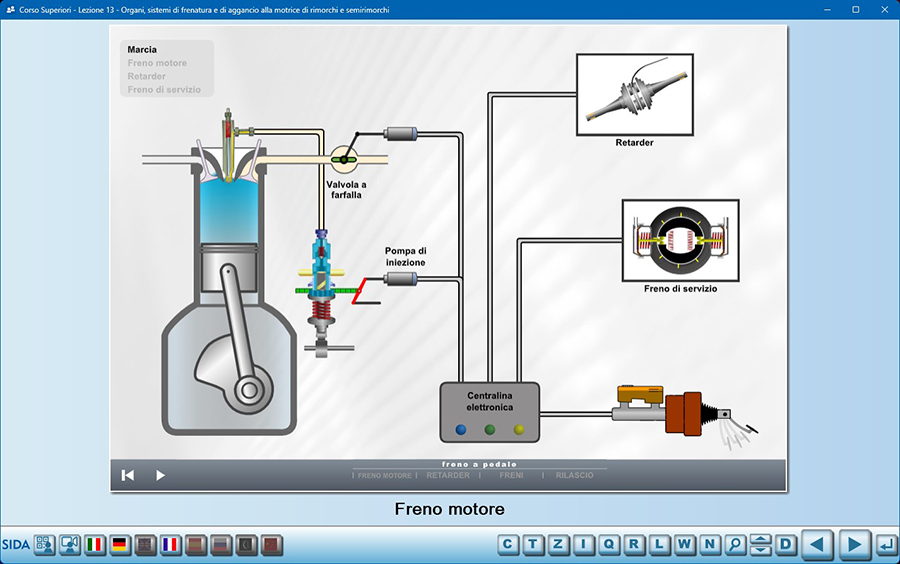Select the Italian flag language button
The width and height of the screenshot is (900, 564).
click(95, 545)
